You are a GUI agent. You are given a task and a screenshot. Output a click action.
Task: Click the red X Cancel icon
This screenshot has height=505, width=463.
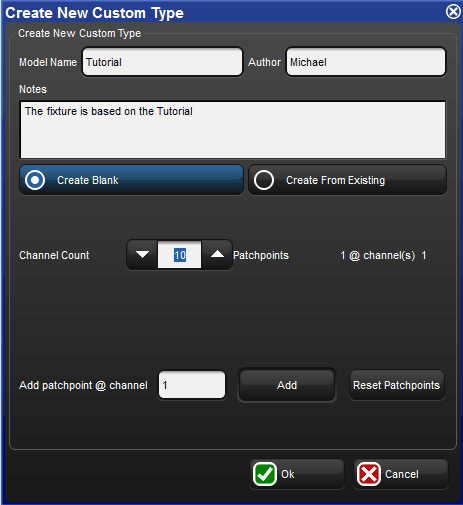click(369, 474)
